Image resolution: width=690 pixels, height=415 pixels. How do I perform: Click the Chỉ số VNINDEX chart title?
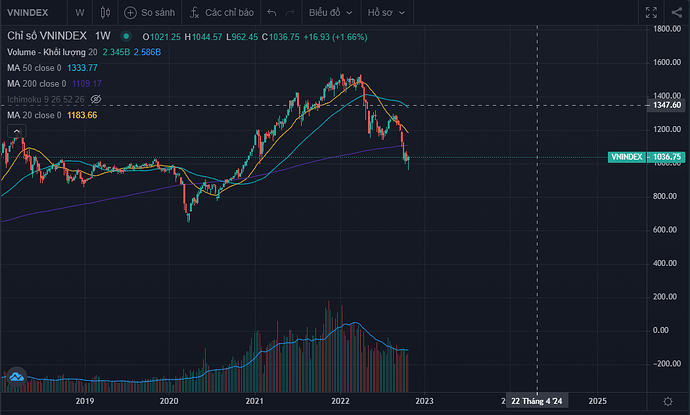pyautogui.click(x=47, y=36)
